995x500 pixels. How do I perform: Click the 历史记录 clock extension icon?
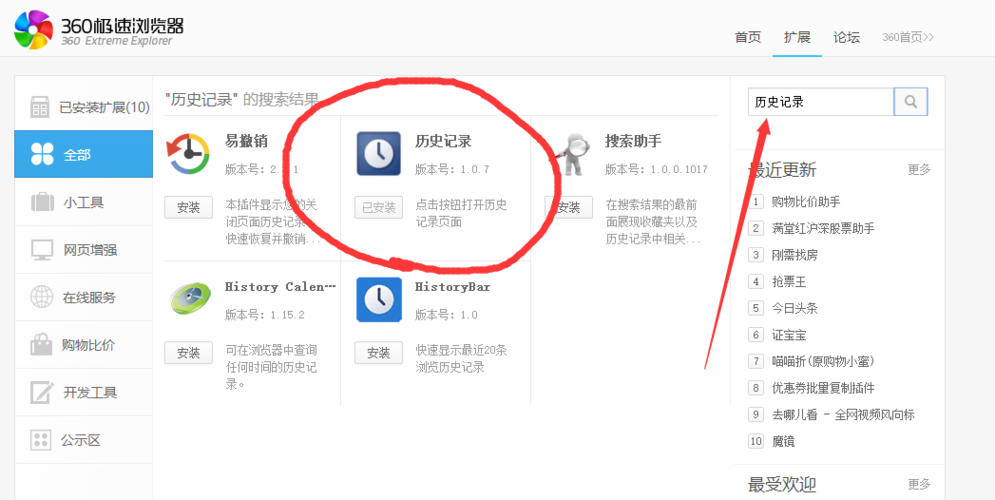click(x=379, y=154)
